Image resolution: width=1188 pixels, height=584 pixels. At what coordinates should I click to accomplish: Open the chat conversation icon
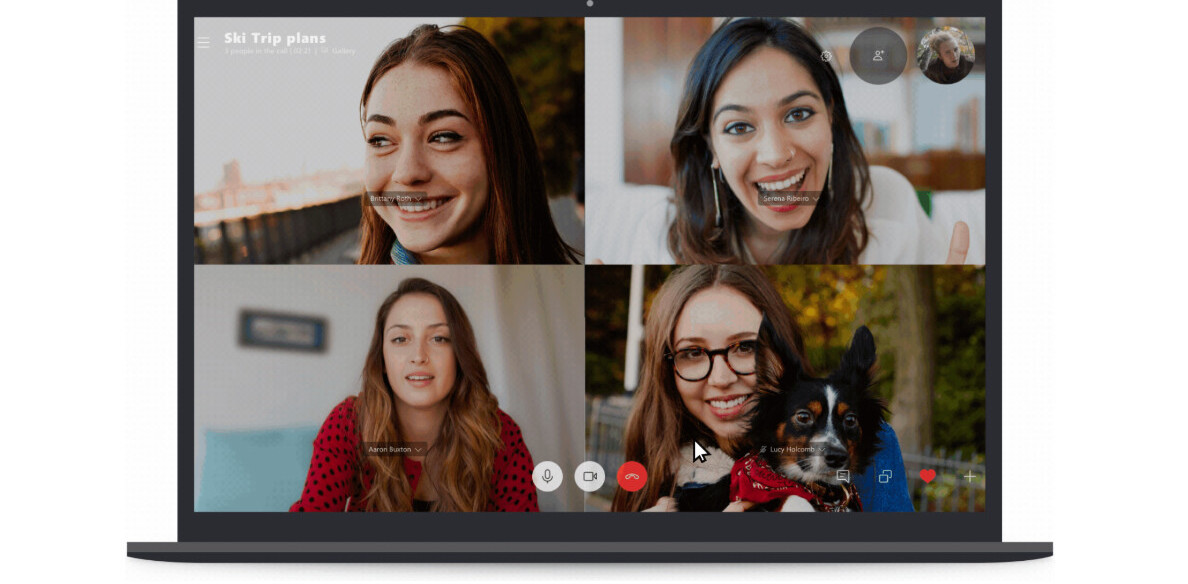[x=843, y=477]
